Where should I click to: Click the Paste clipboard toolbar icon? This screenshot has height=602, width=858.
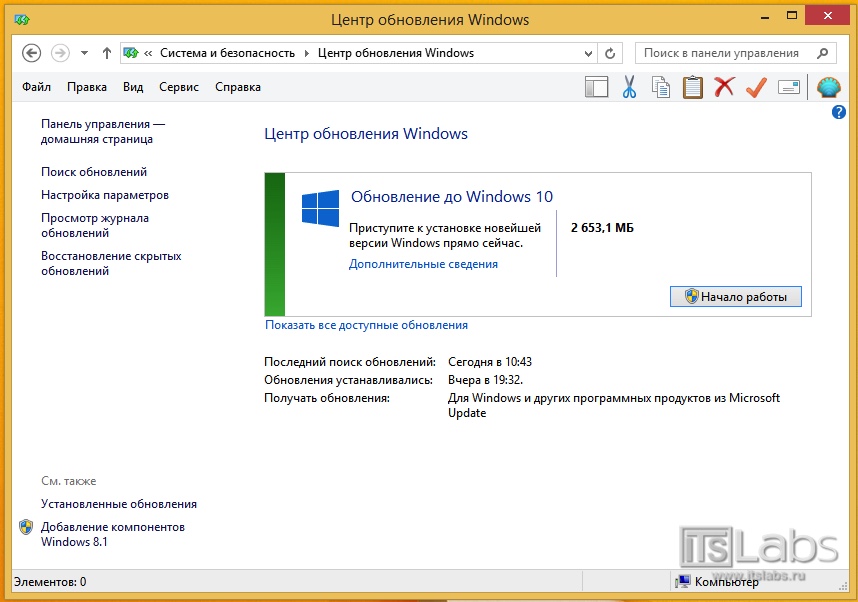click(692, 87)
